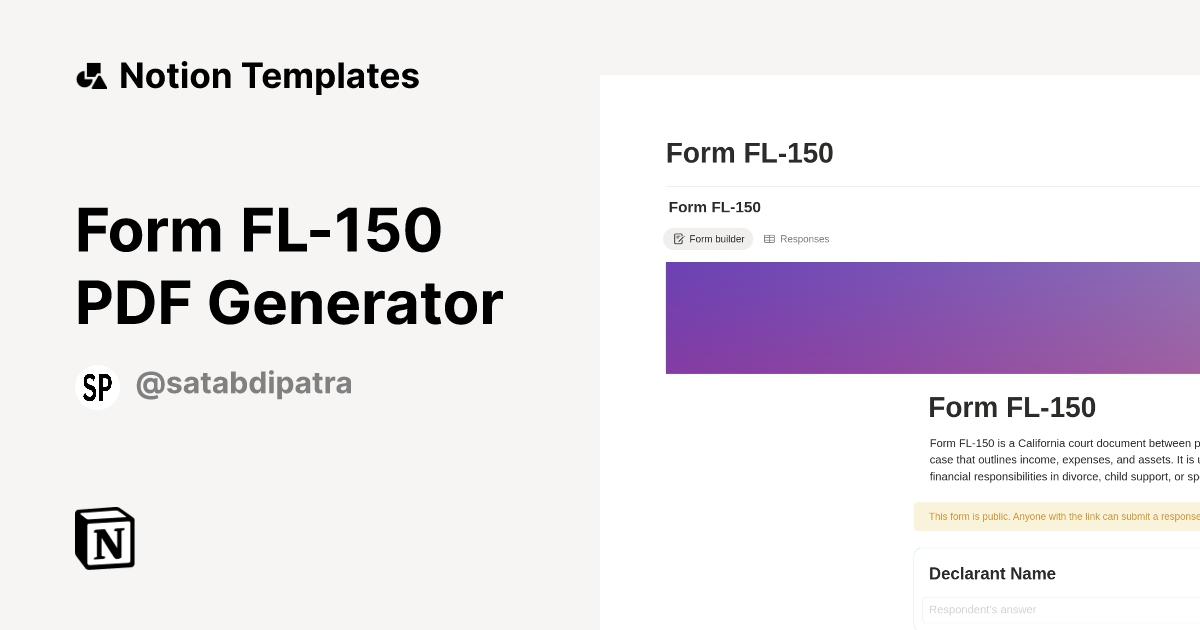Image resolution: width=1200 pixels, height=630 pixels.
Task: Click the Notion Templates heading text
Action: 269,76
